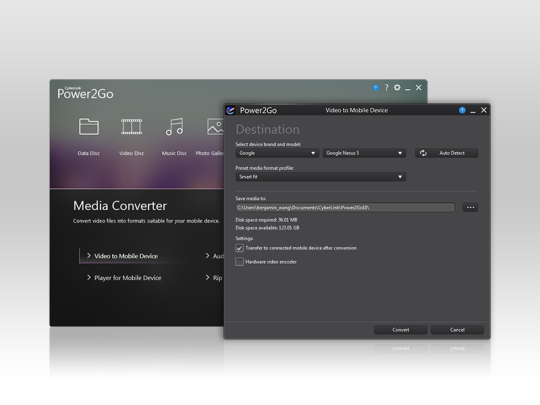This screenshot has height=405, width=540.
Task: Click the Disk space required text
Action: 266,220
